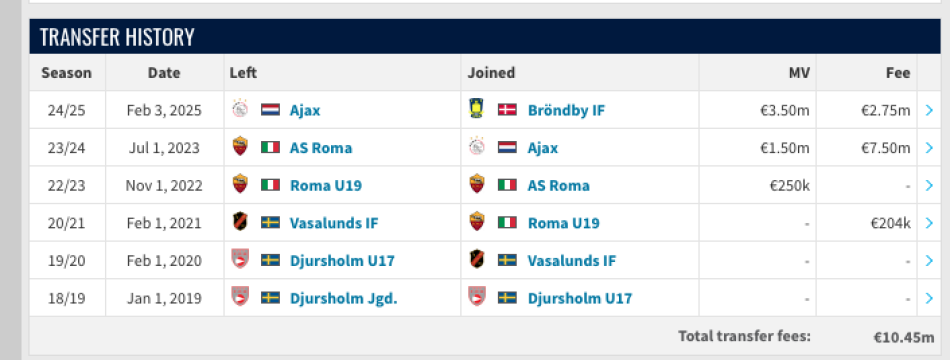Open the Bröndby IF club link
The image size is (950, 360).
[x=566, y=110]
